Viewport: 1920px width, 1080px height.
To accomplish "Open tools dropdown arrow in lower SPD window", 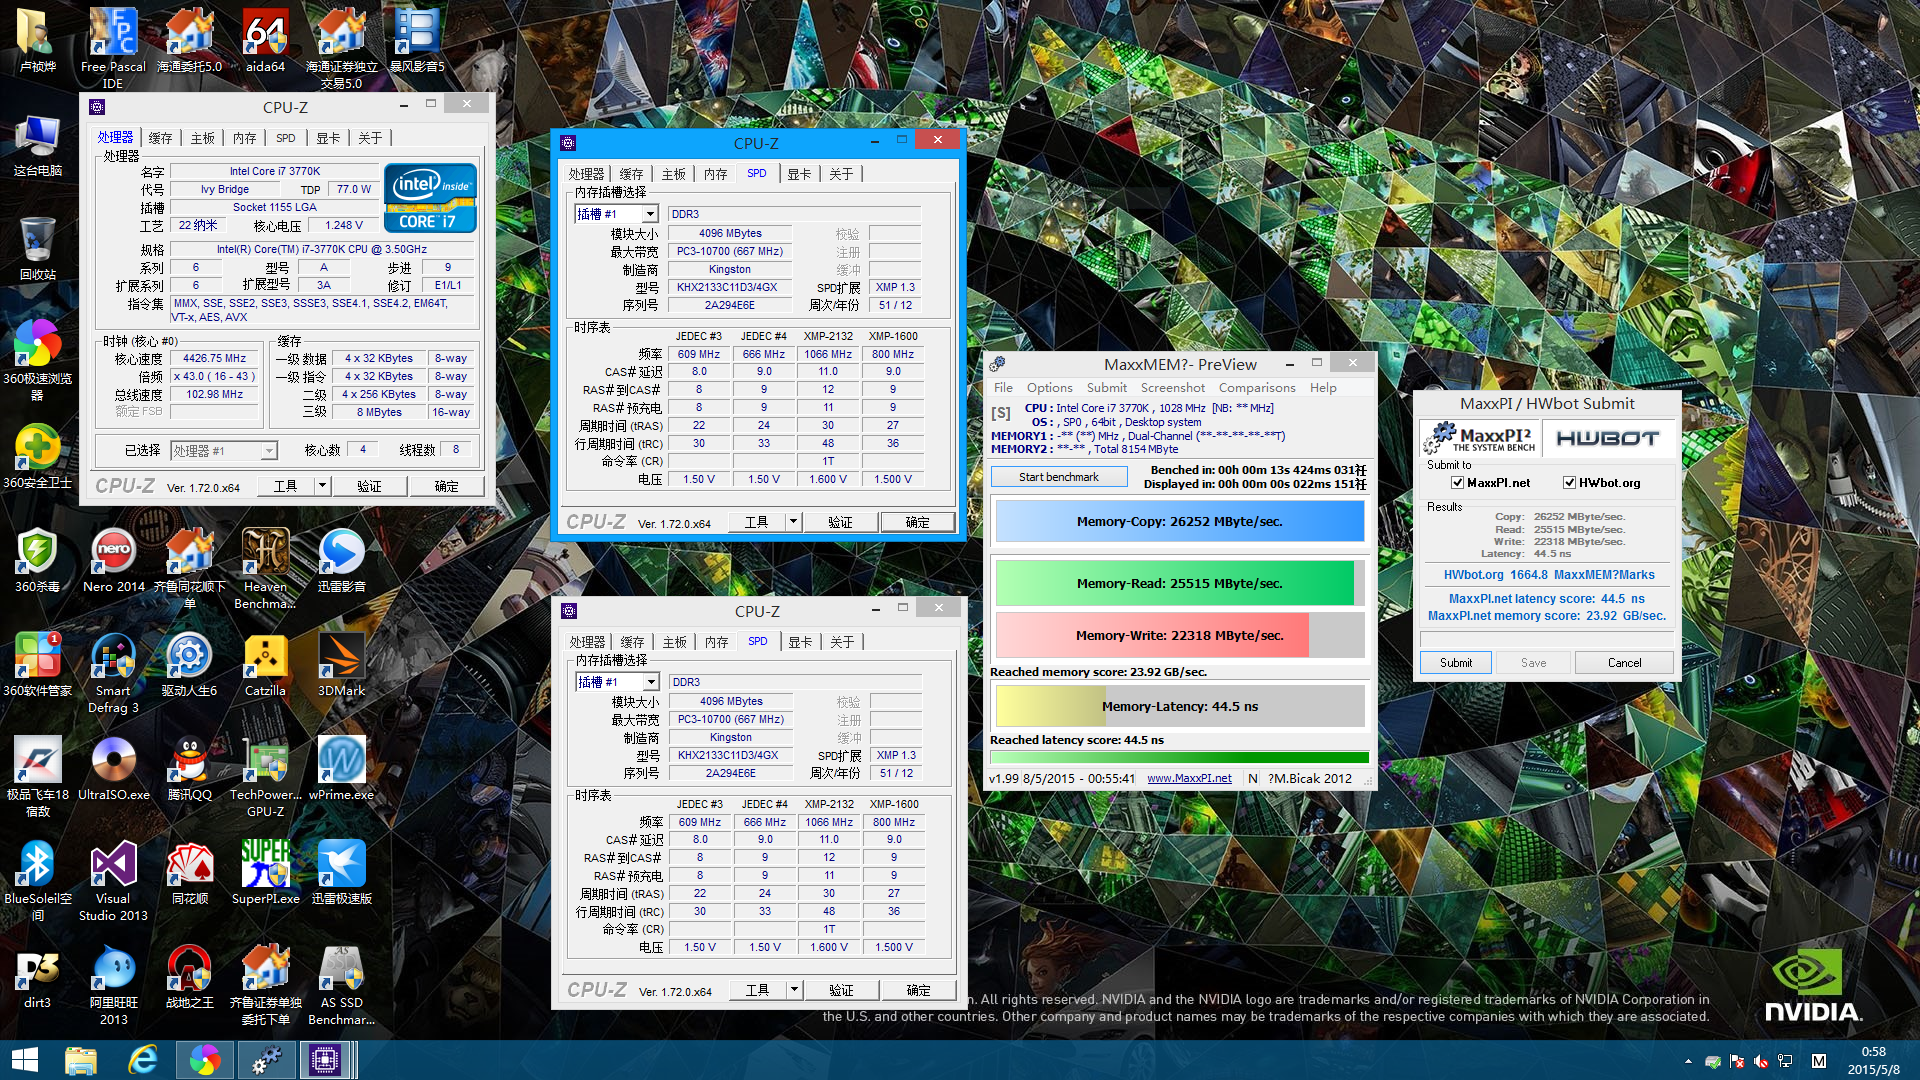I will 794,990.
